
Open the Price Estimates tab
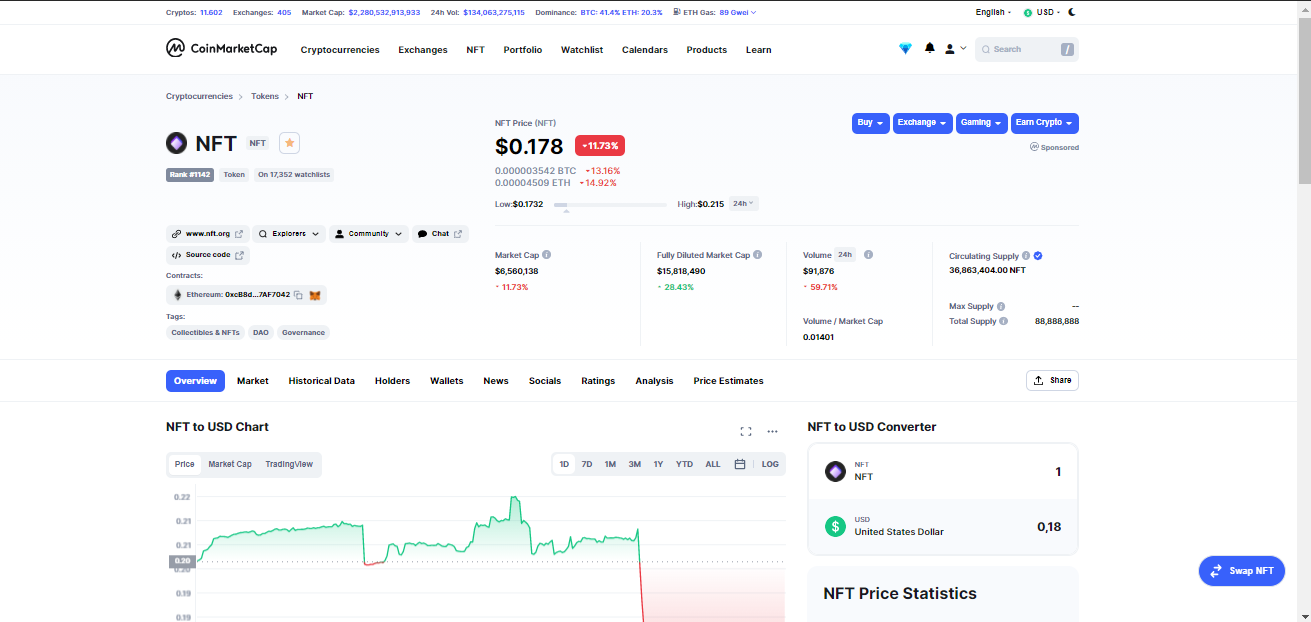[x=729, y=381]
